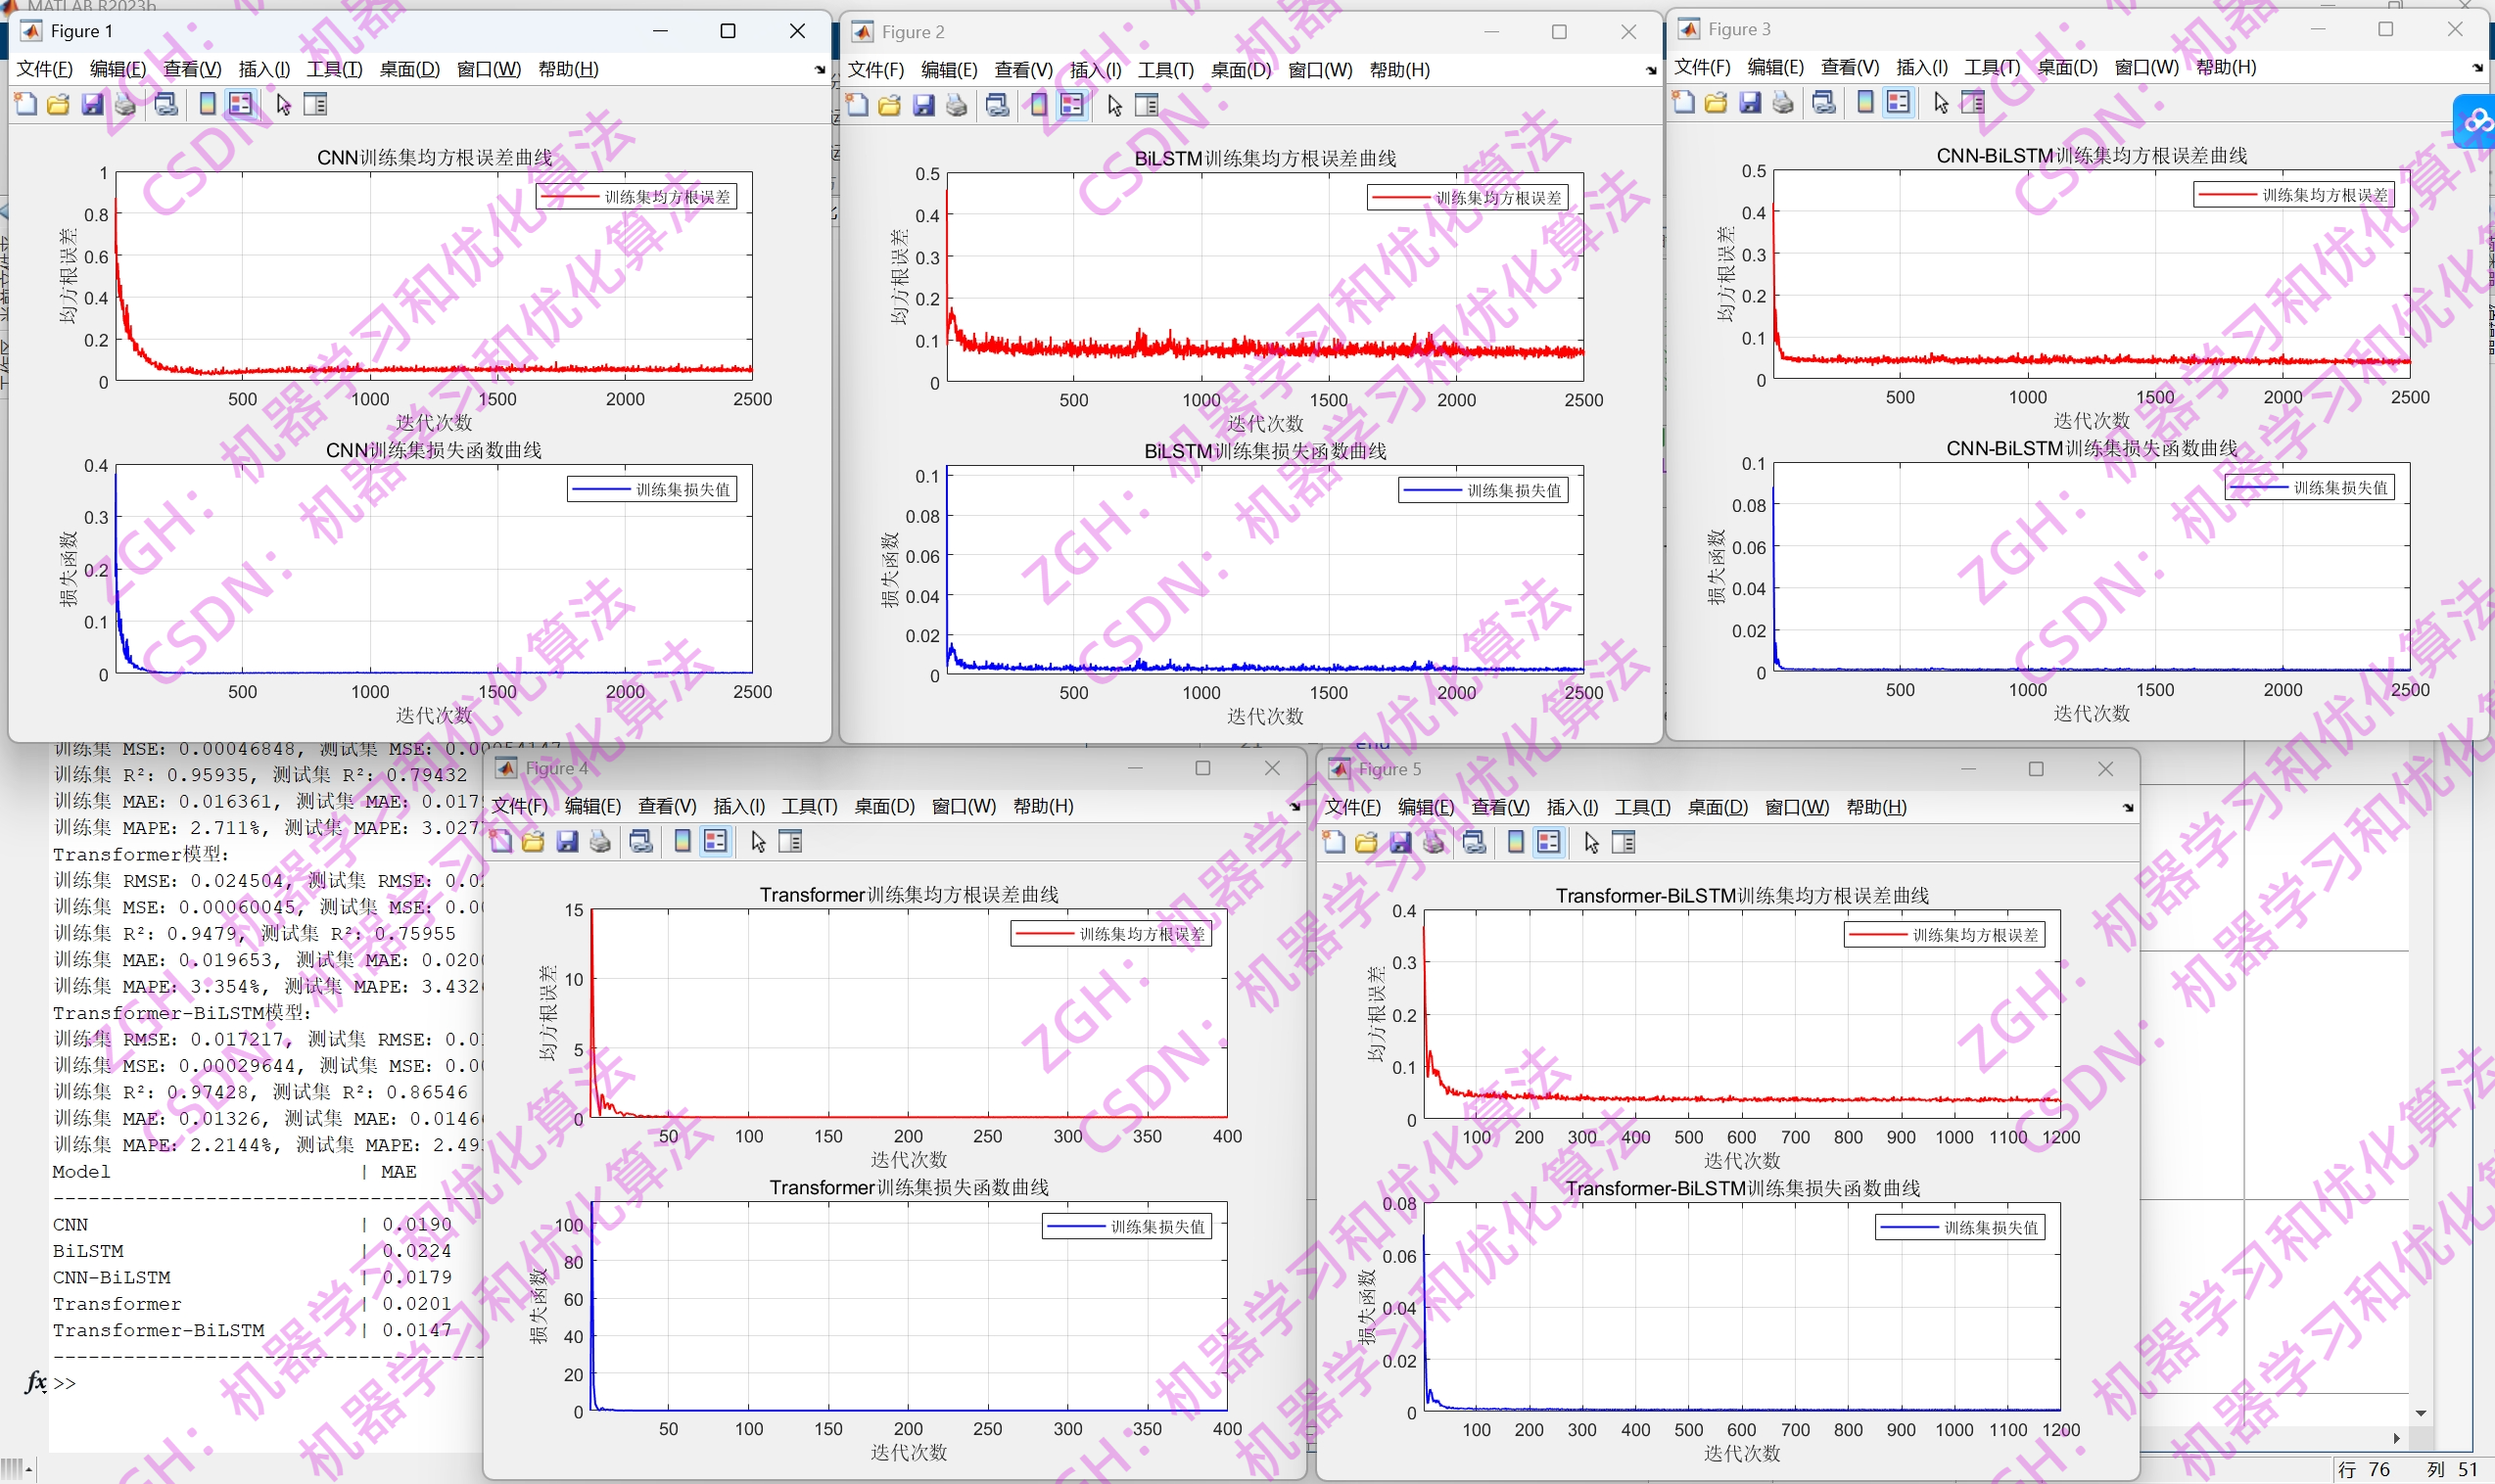The width and height of the screenshot is (2495, 1484).
Task: Open the 窗口(W) menu in Figure 1
Action: pyautogui.click(x=489, y=69)
